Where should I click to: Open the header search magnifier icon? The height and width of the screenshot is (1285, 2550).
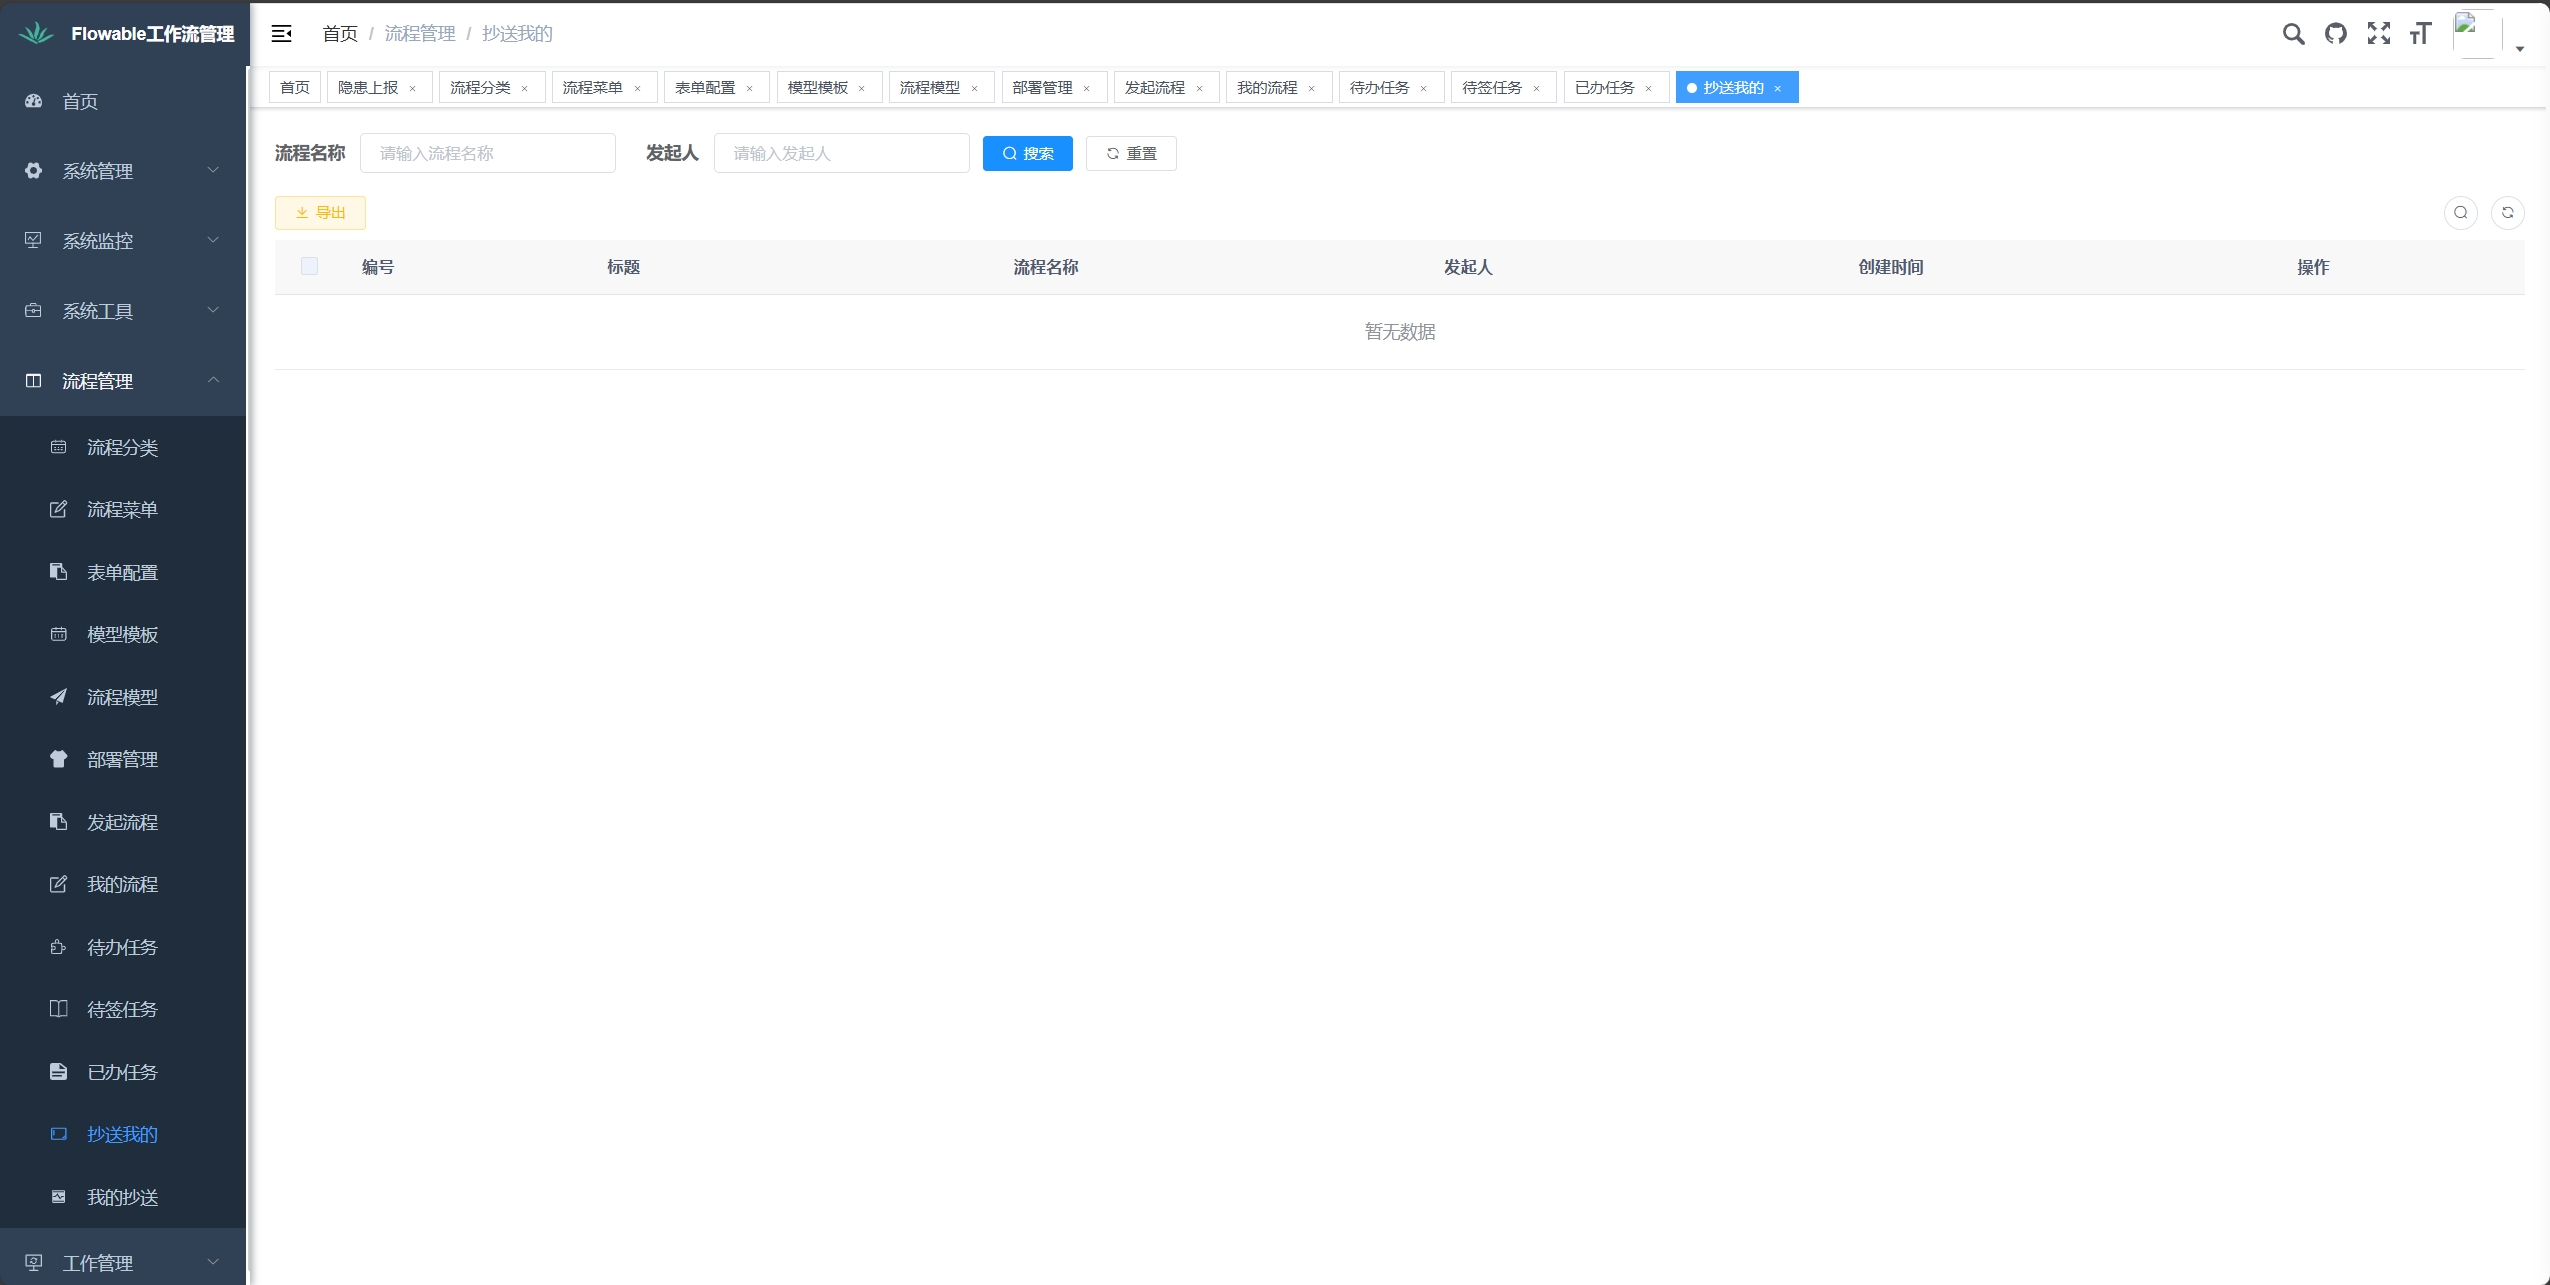pos(2293,34)
